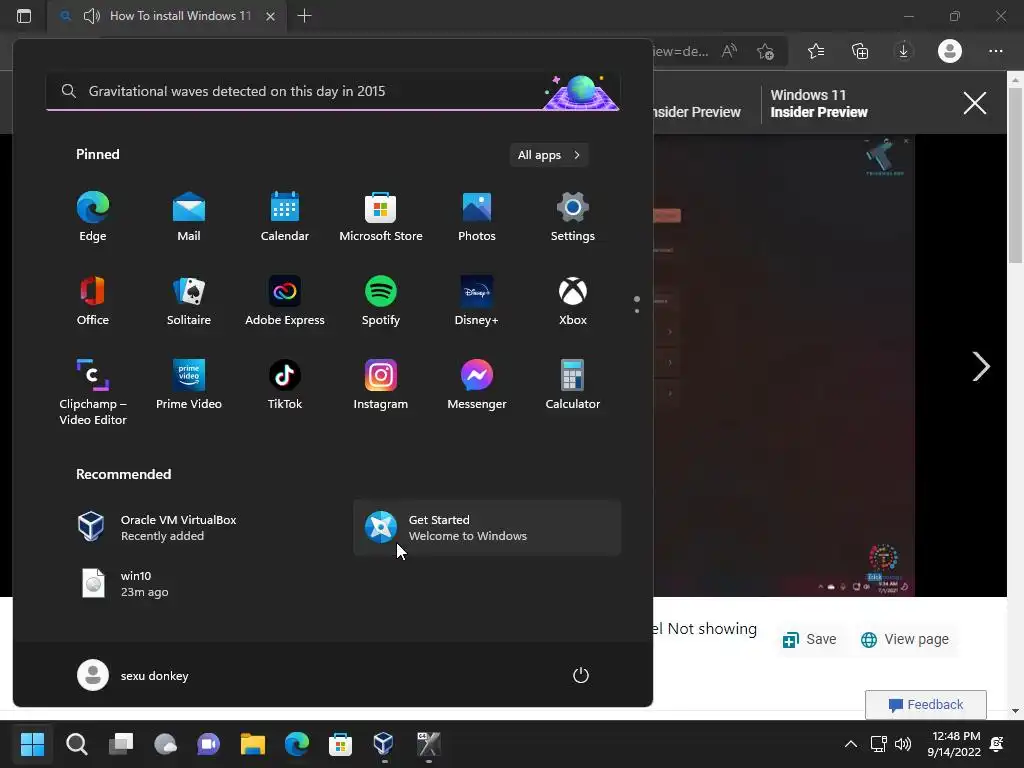Screen dimensions: 1024x768
Task: Launch the Photos app
Action: point(477,217)
